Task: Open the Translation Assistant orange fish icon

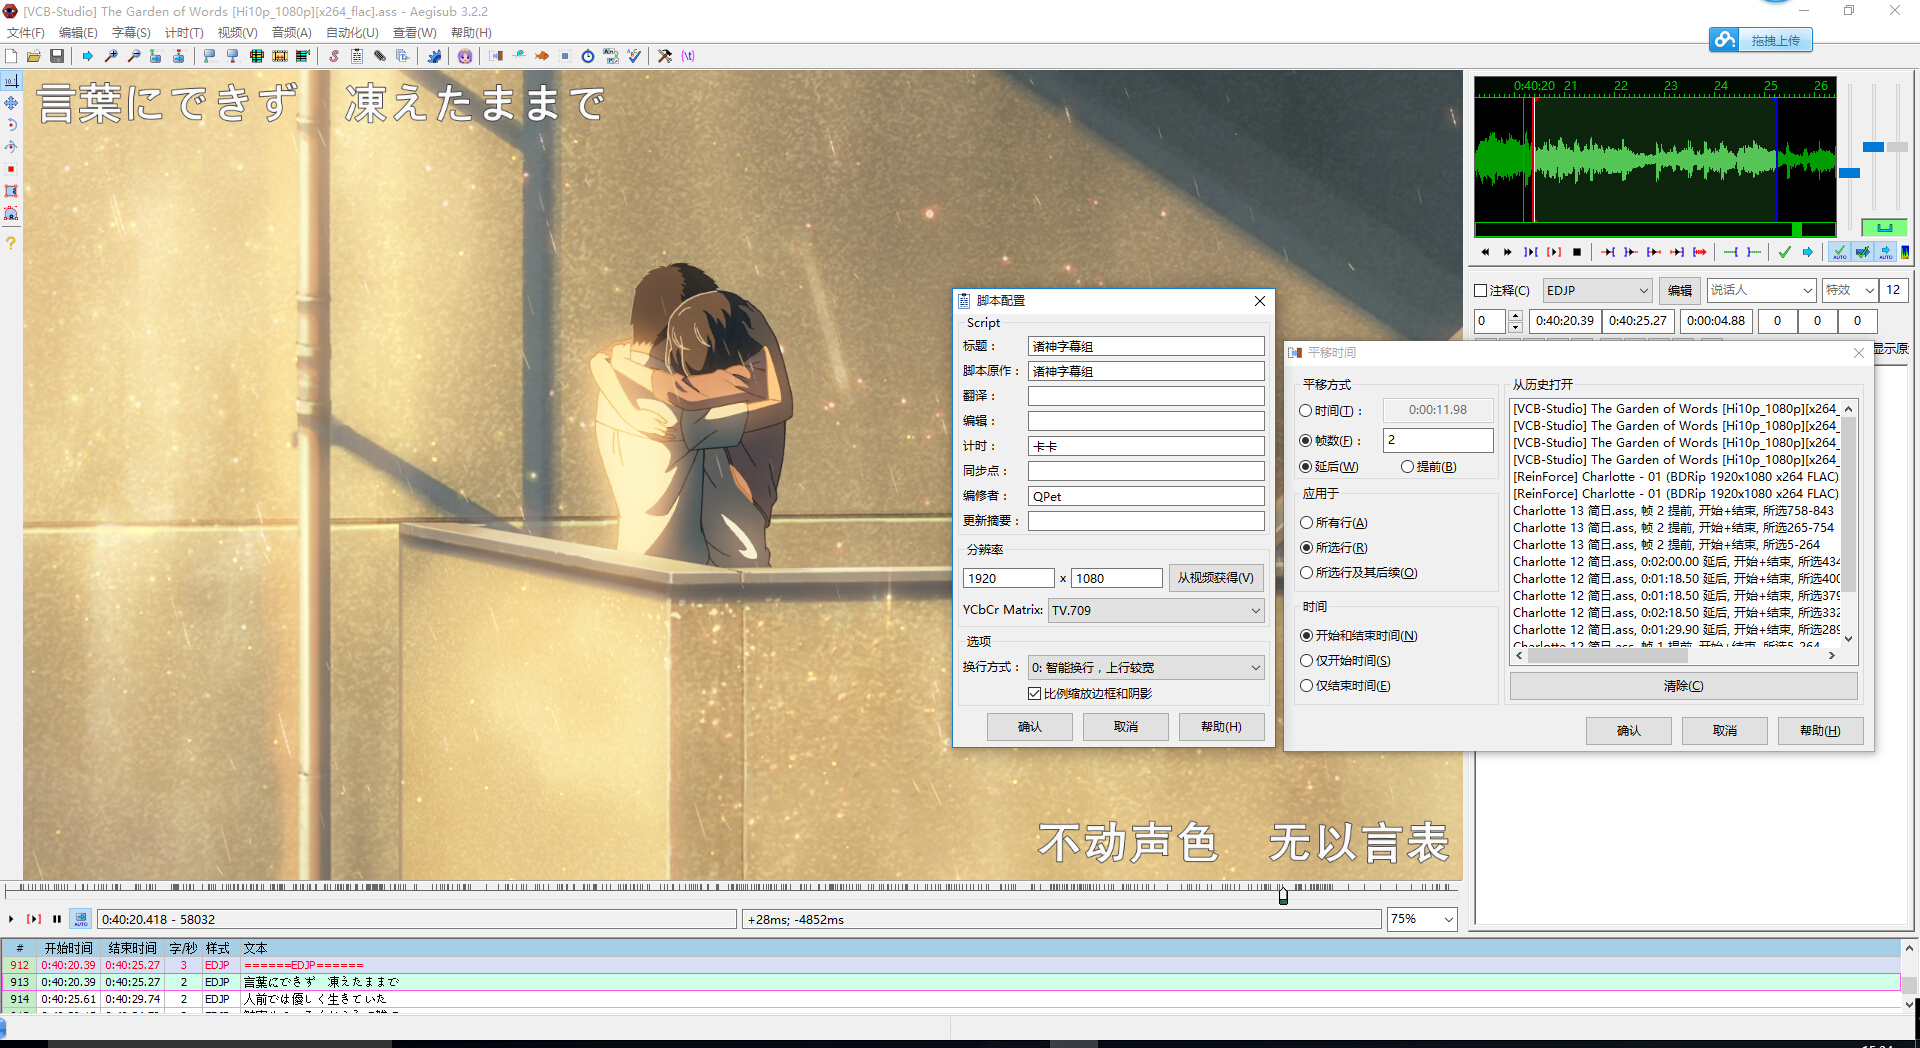Action: pos(542,56)
